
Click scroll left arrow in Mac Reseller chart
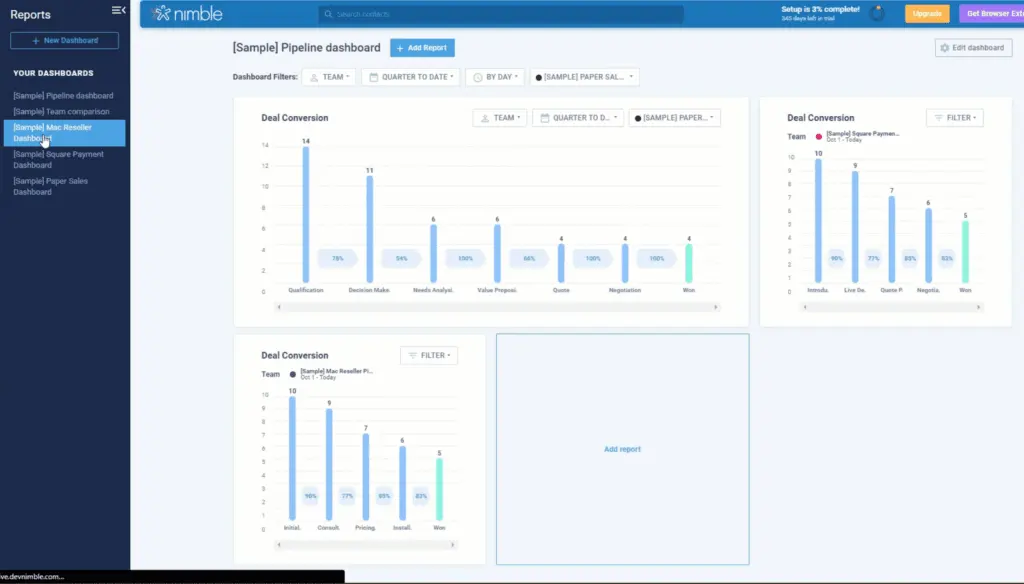click(279, 544)
